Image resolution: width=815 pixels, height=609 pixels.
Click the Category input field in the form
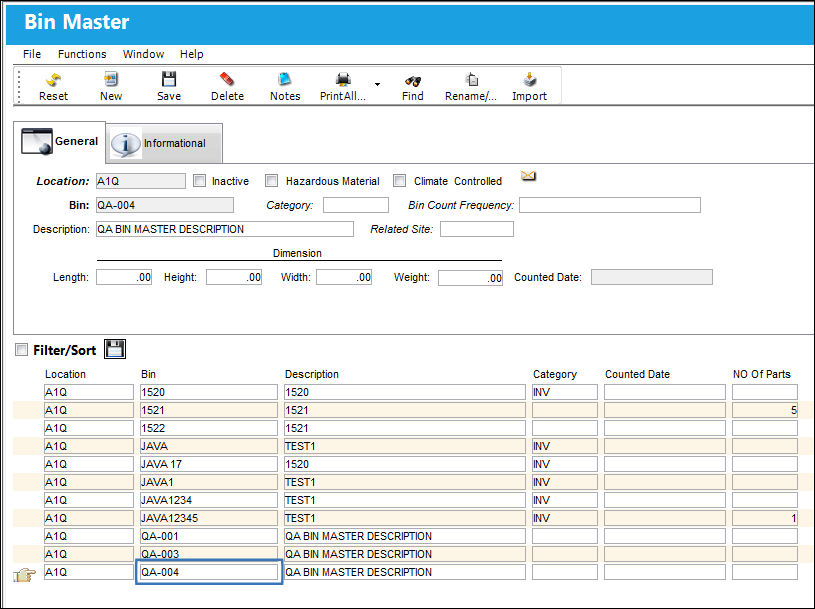[356, 205]
